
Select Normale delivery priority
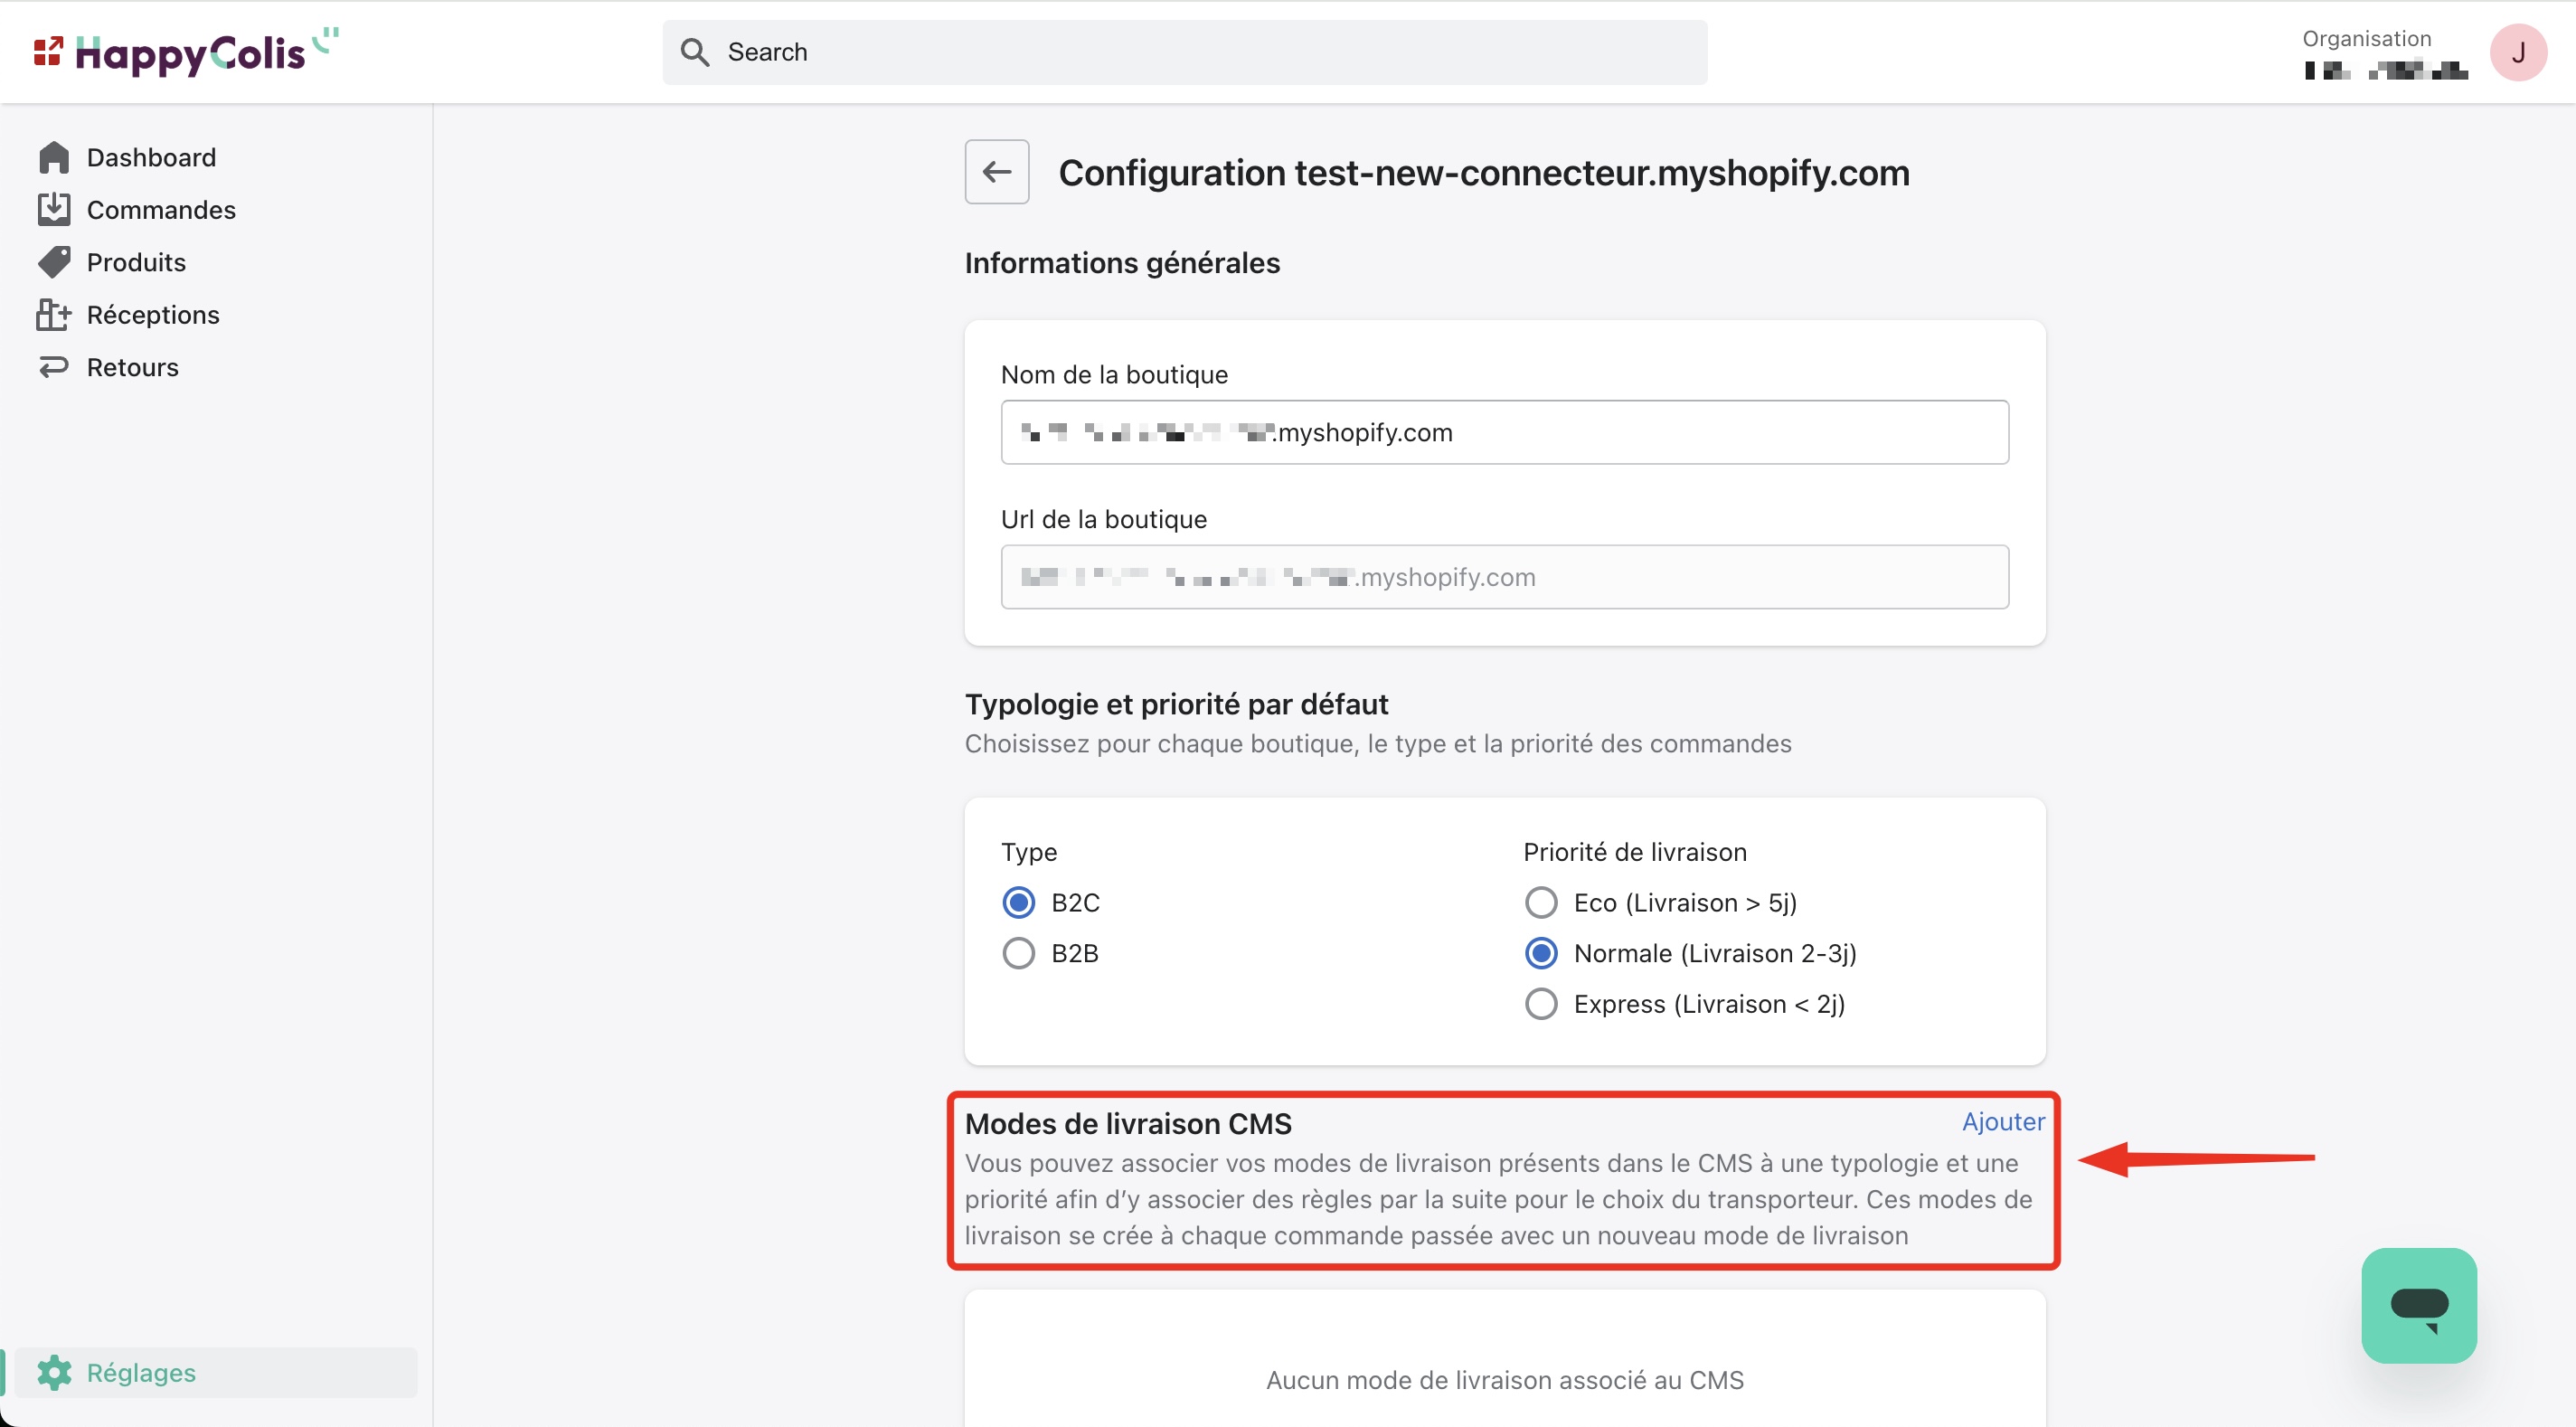click(1541, 953)
